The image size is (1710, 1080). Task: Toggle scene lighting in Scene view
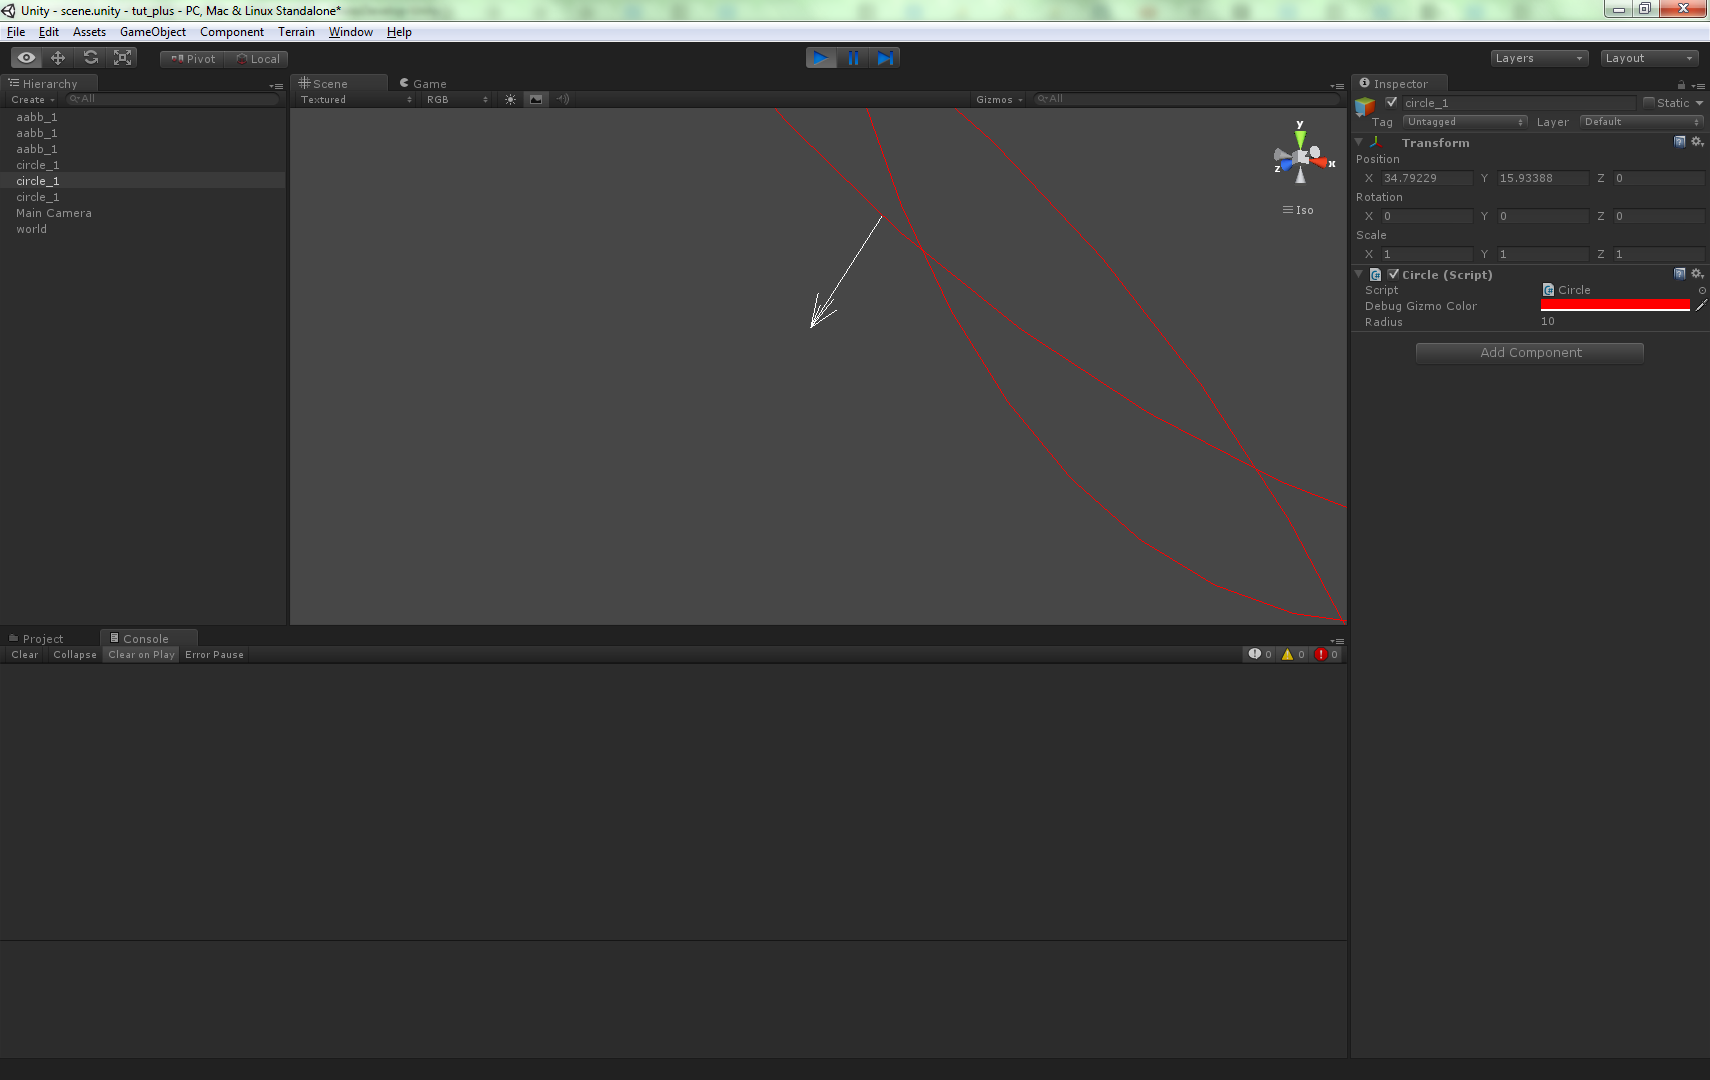(x=511, y=99)
